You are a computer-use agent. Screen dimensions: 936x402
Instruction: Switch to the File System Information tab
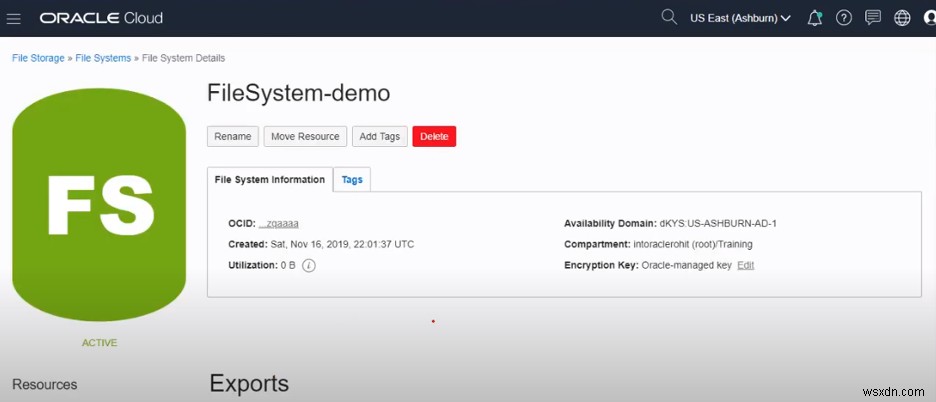(x=270, y=180)
